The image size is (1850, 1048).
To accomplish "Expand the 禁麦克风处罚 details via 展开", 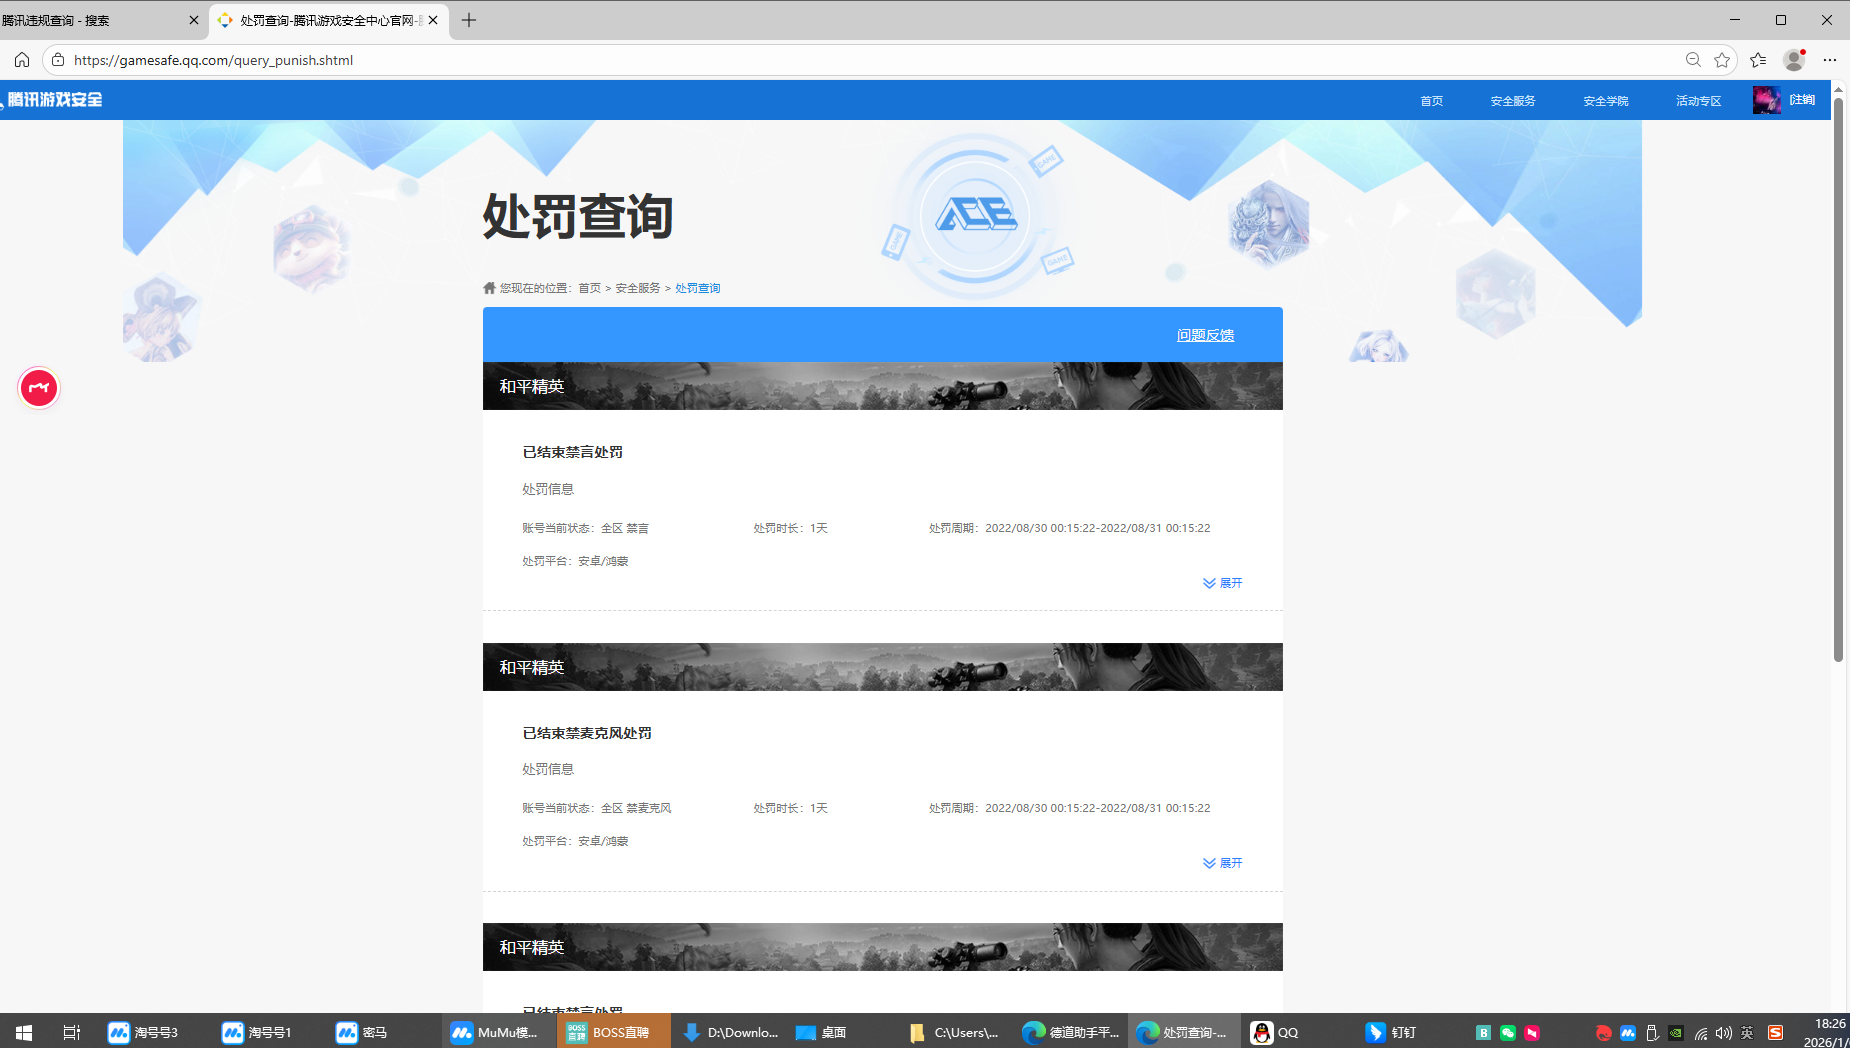I will point(1222,862).
